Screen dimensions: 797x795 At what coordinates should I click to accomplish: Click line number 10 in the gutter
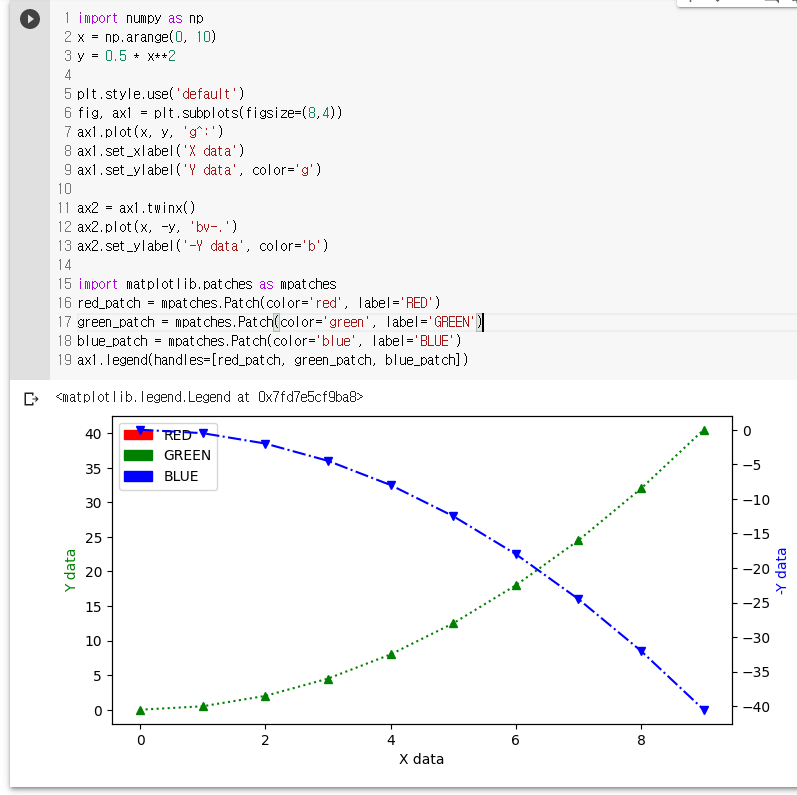click(64, 189)
